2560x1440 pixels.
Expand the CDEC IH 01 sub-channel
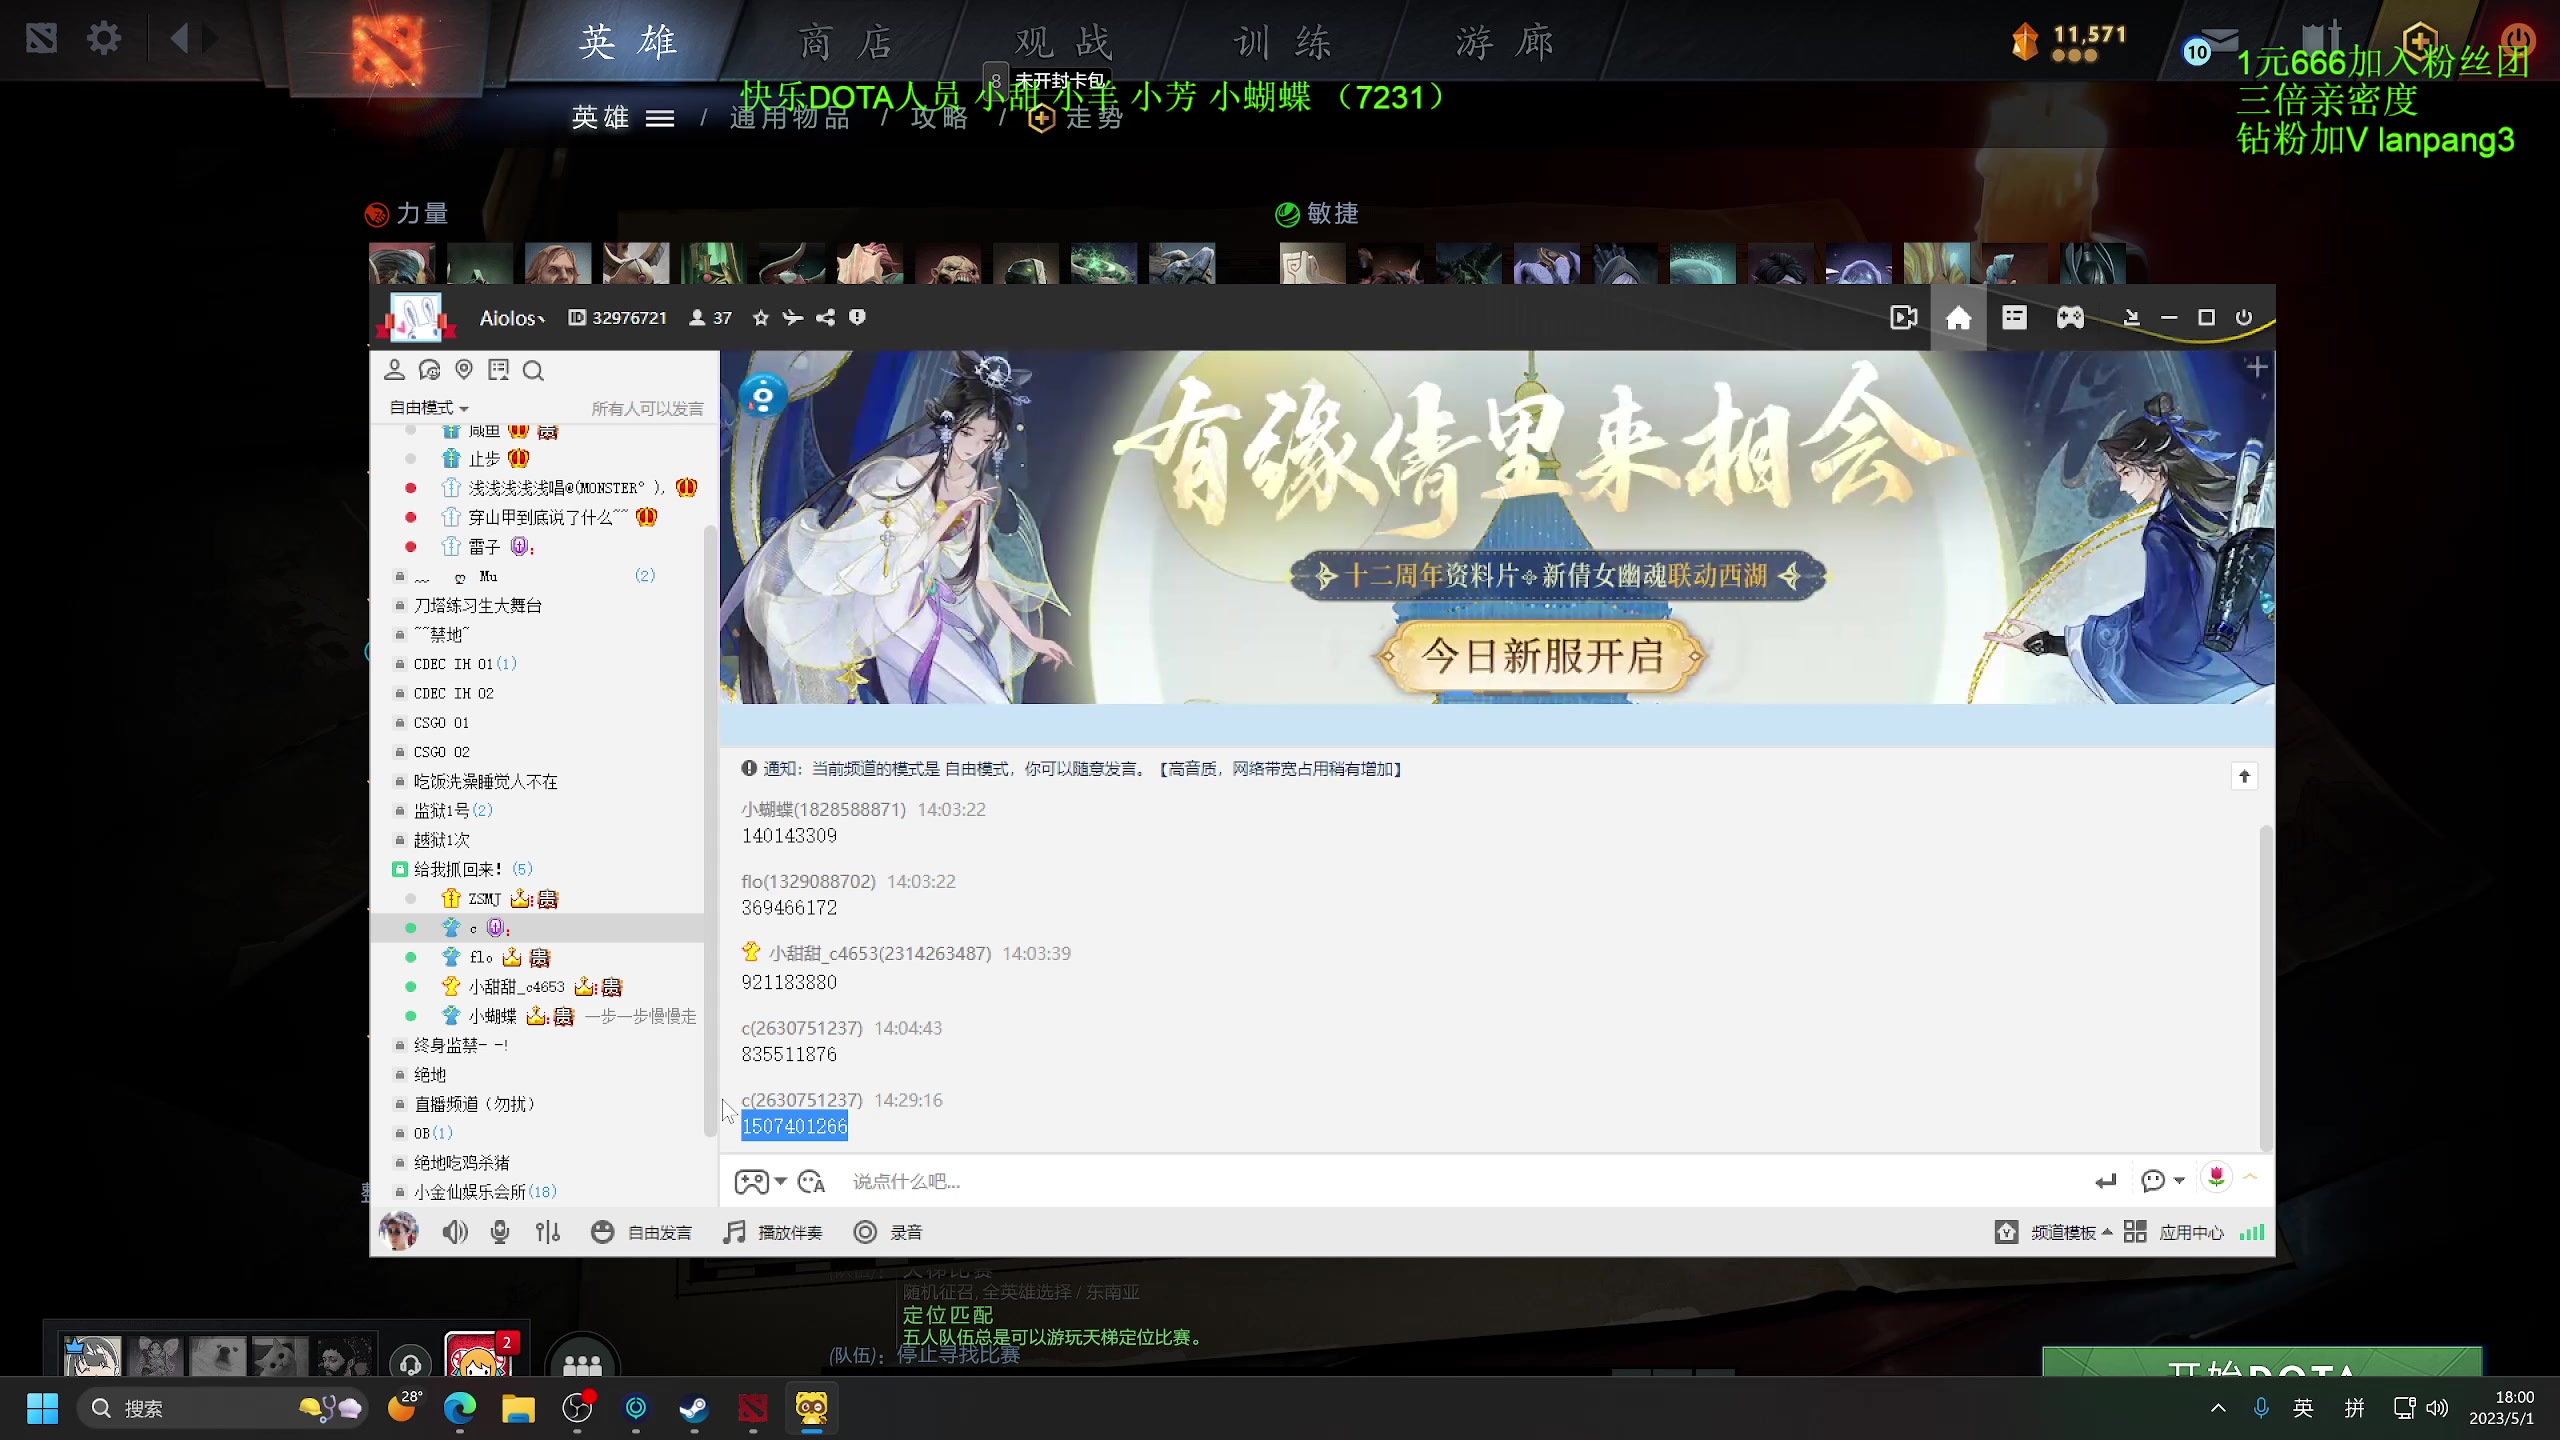464,664
